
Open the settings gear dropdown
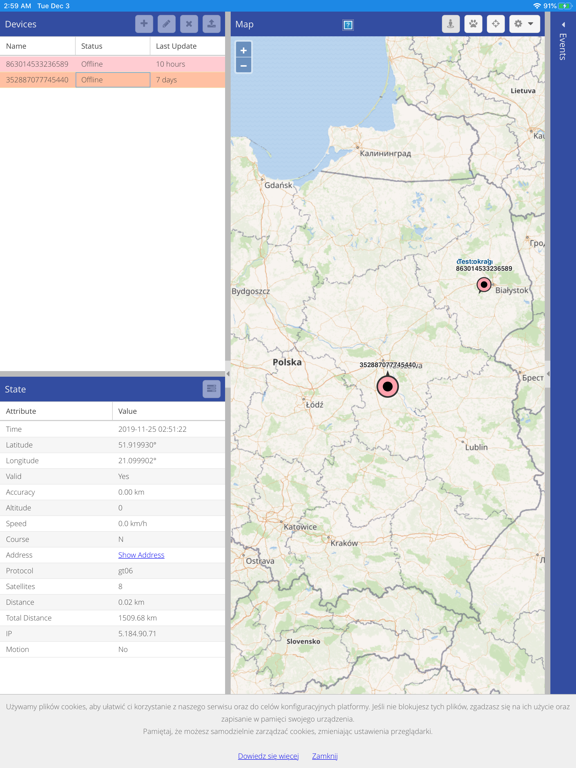525,24
